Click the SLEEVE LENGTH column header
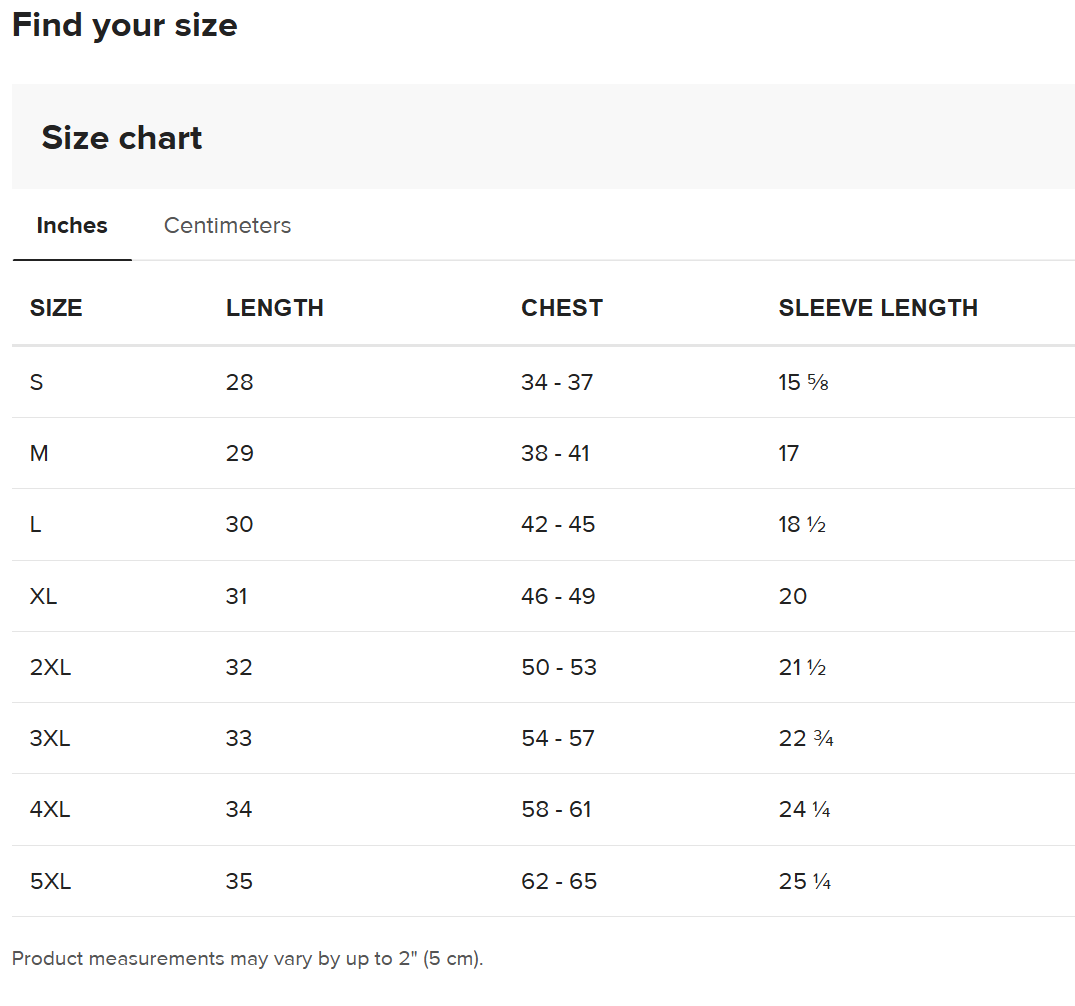Image resolution: width=1075 pixels, height=1006 pixels. 878,308
